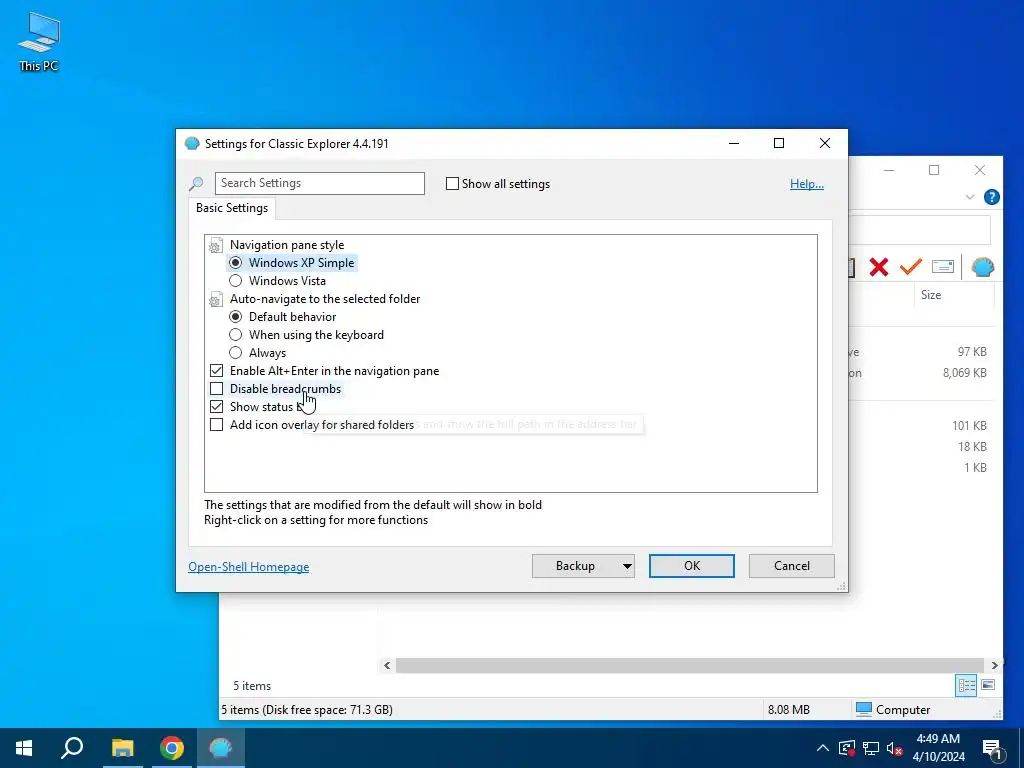Click the shell icon in settings title bar

(x=191, y=144)
